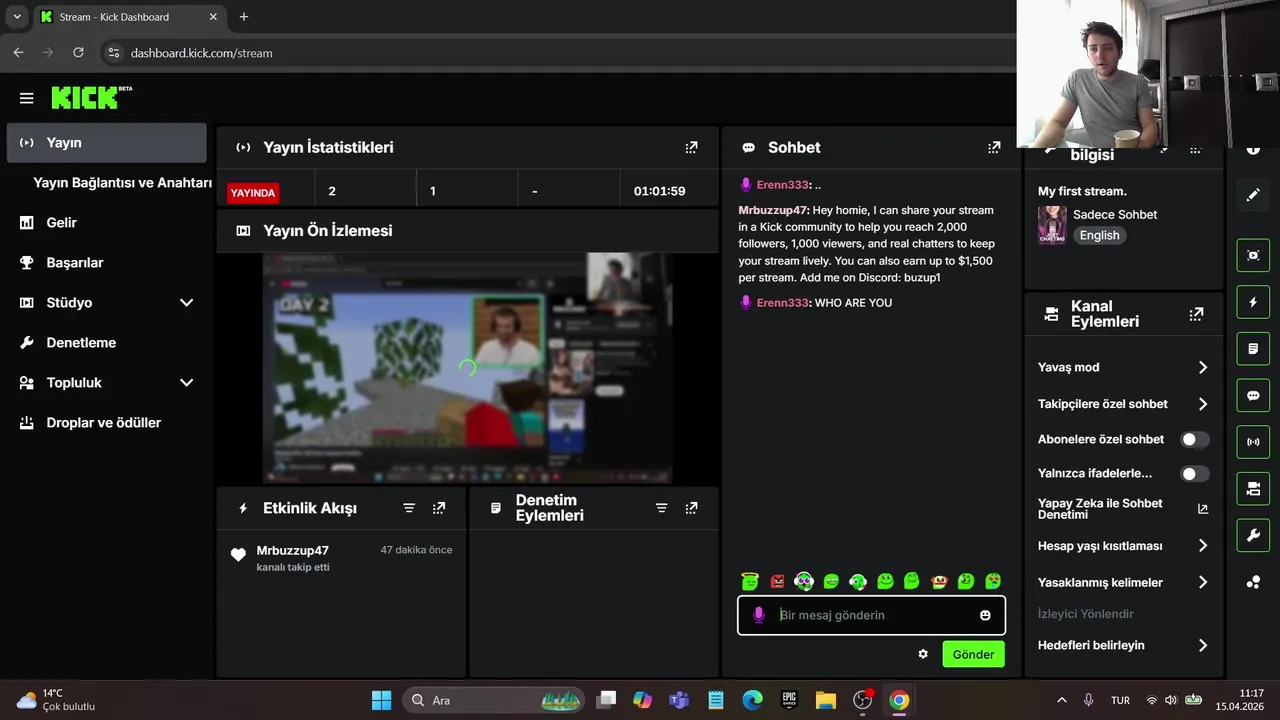Toggle the broadcast stats widget icon
The height and width of the screenshot is (720, 1280).
(1253, 442)
